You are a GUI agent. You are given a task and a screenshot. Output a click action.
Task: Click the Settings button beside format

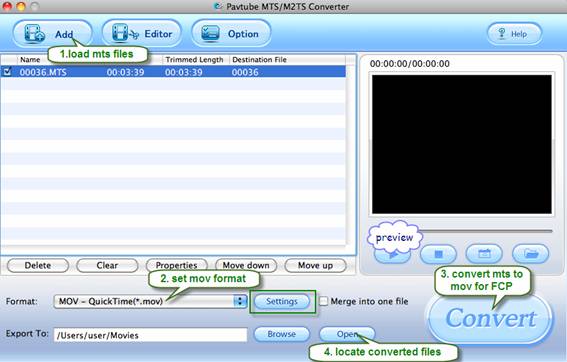[x=282, y=301]
